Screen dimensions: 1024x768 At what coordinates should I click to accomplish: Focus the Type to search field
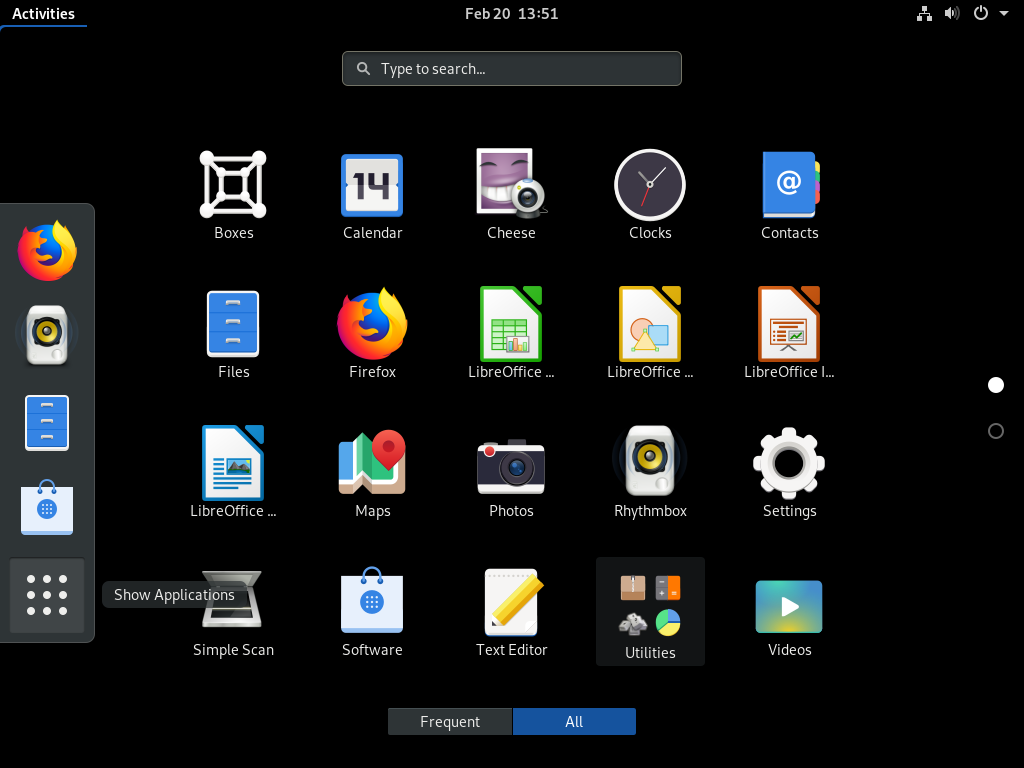pyautogui.click(x=511, y=69)
